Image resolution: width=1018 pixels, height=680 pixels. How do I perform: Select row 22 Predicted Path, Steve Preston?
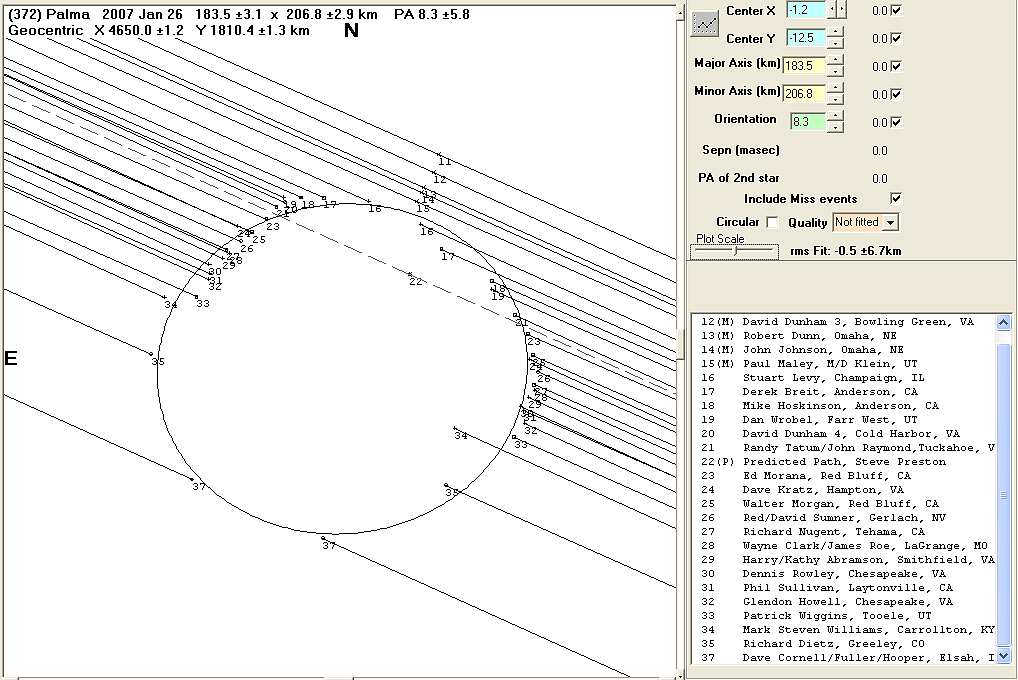pos(843,462)
